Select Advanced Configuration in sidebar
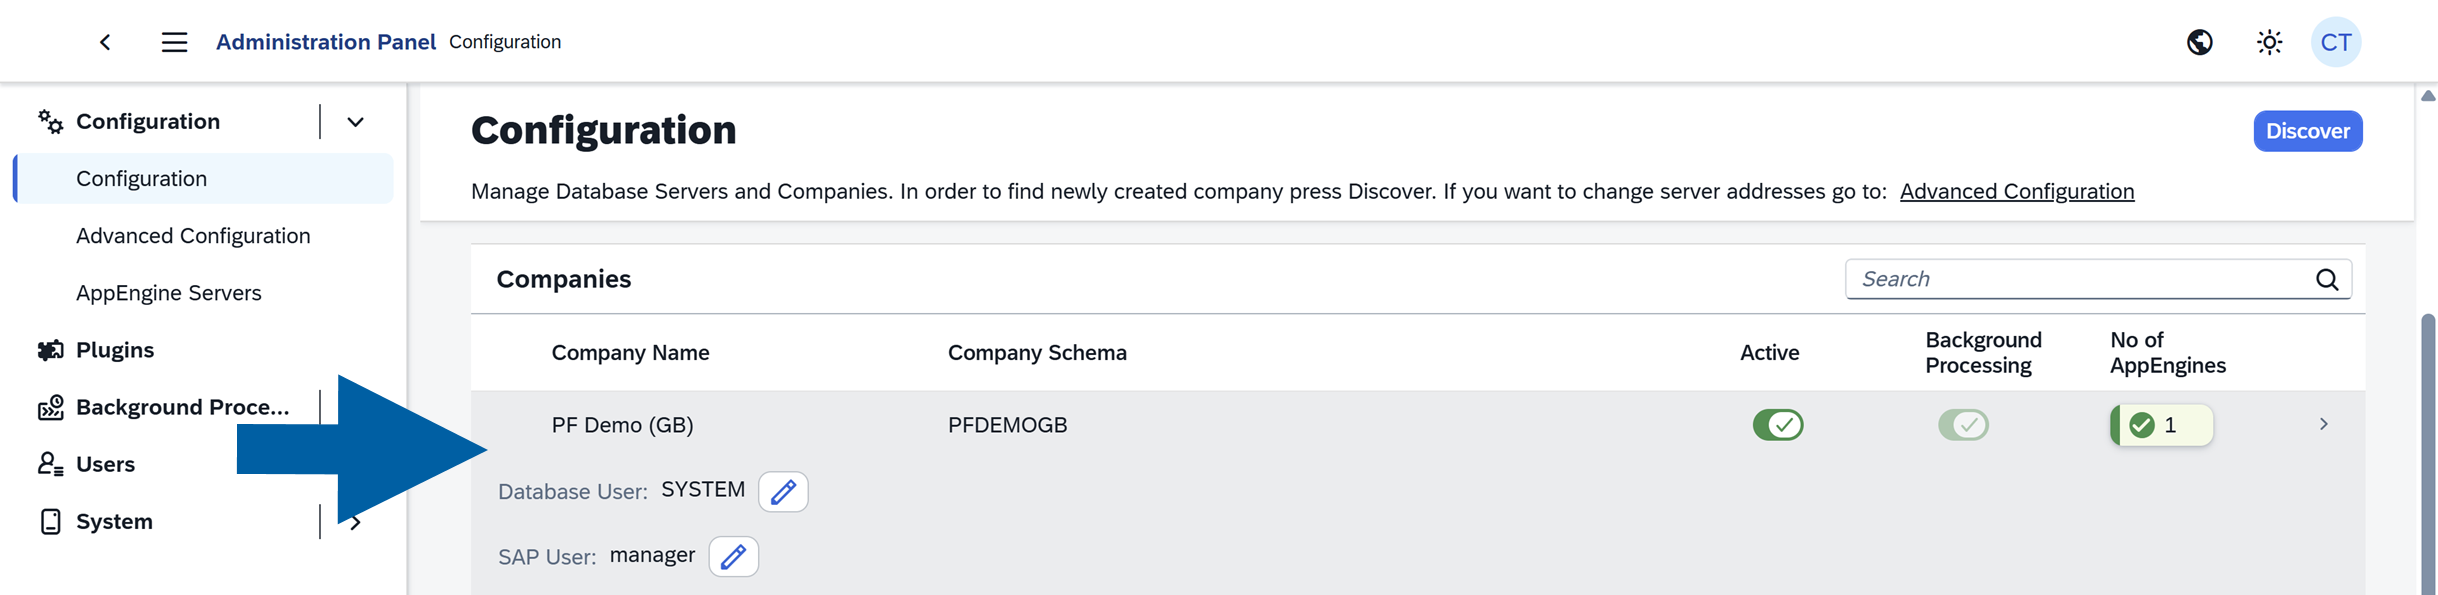Image resolution: width=2438 pixels, height=595 pixels. 192,235
